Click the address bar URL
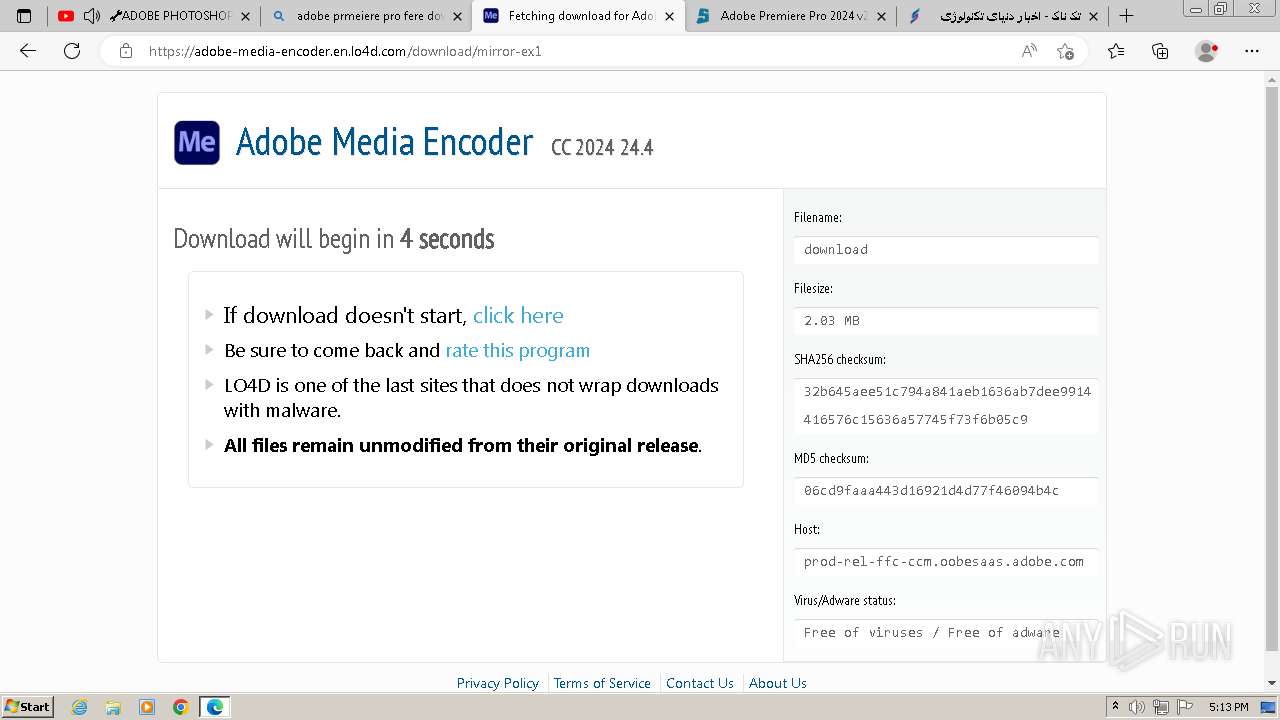This screenshot has width=1280, height=720. point(345,51)
